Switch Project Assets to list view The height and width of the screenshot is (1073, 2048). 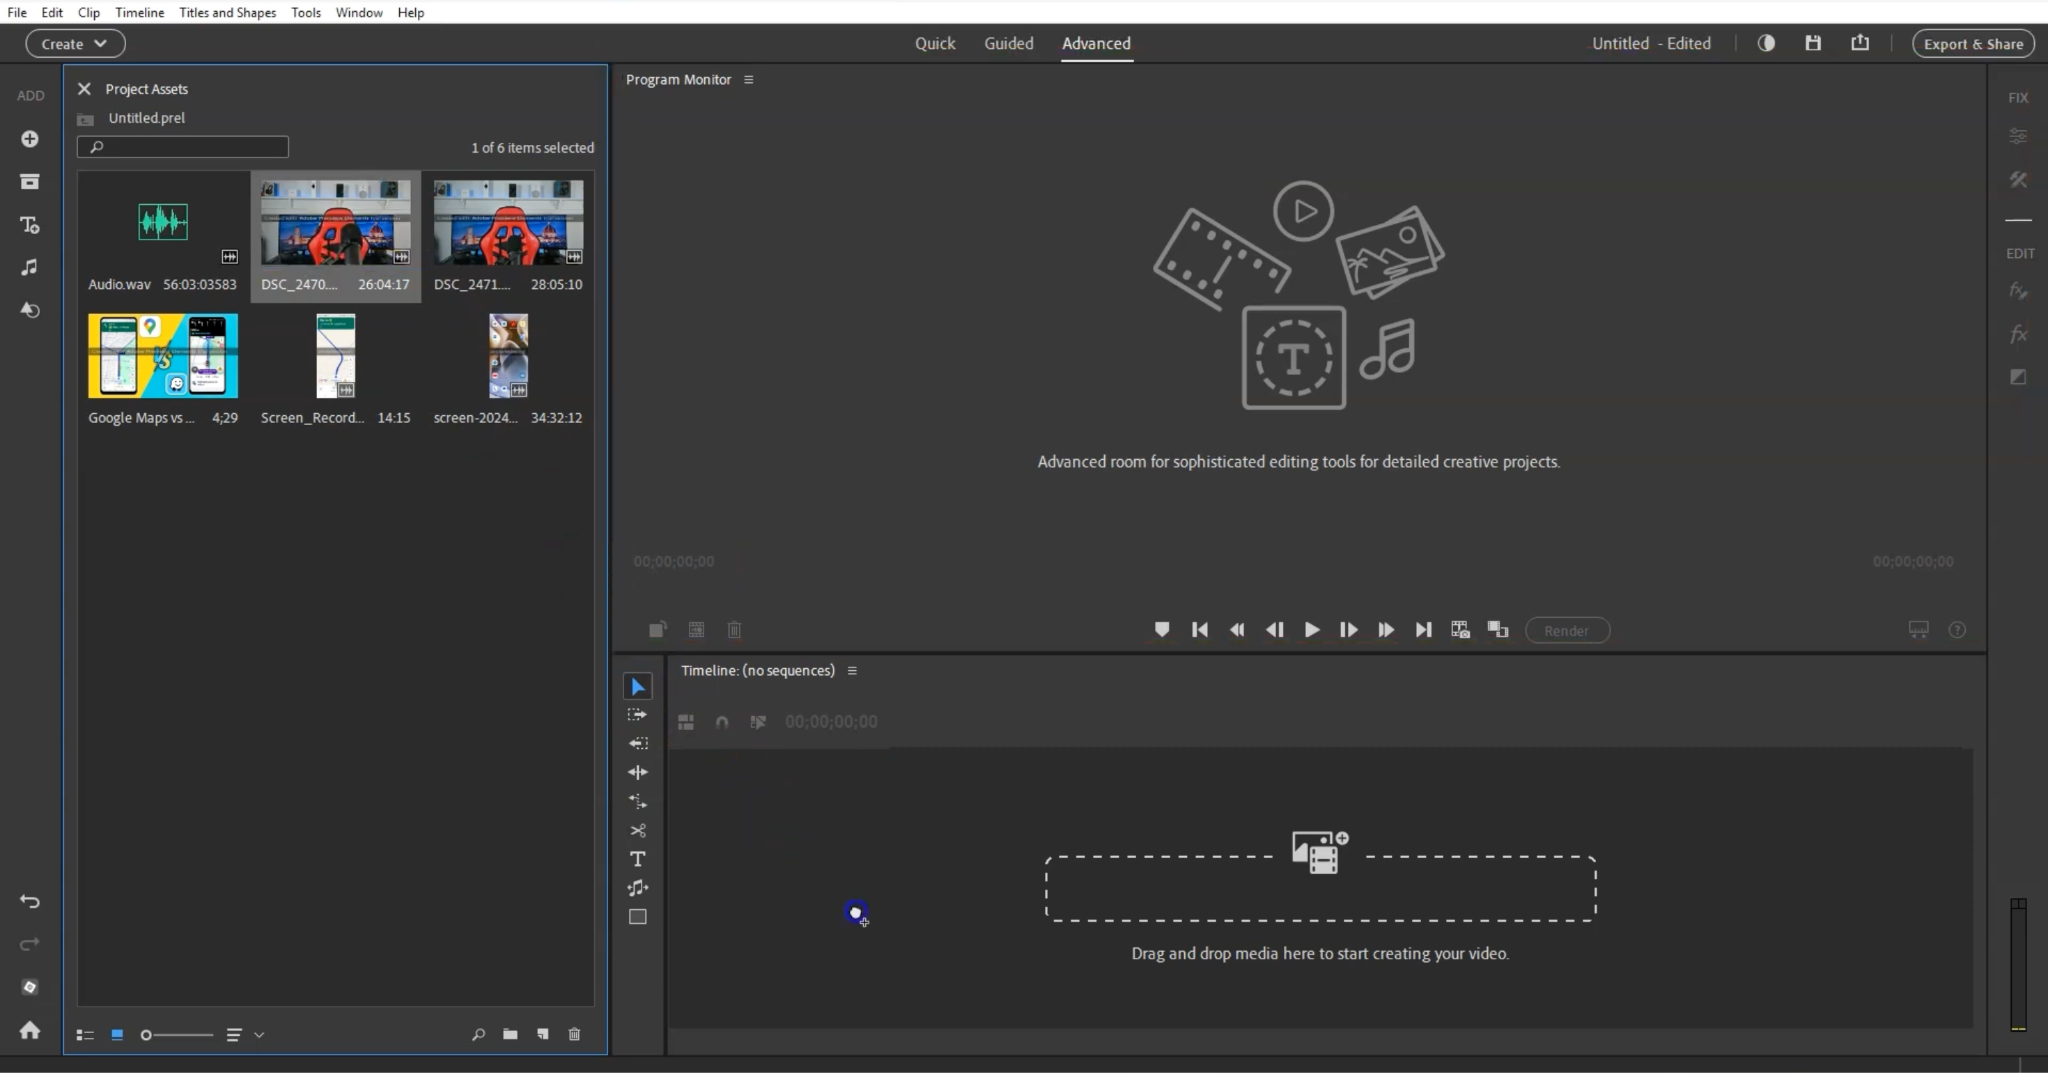click(85, 1034)
